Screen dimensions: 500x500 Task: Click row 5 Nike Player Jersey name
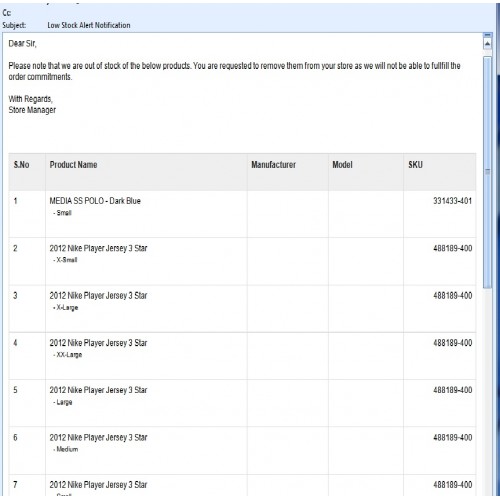tap(98, 390)
